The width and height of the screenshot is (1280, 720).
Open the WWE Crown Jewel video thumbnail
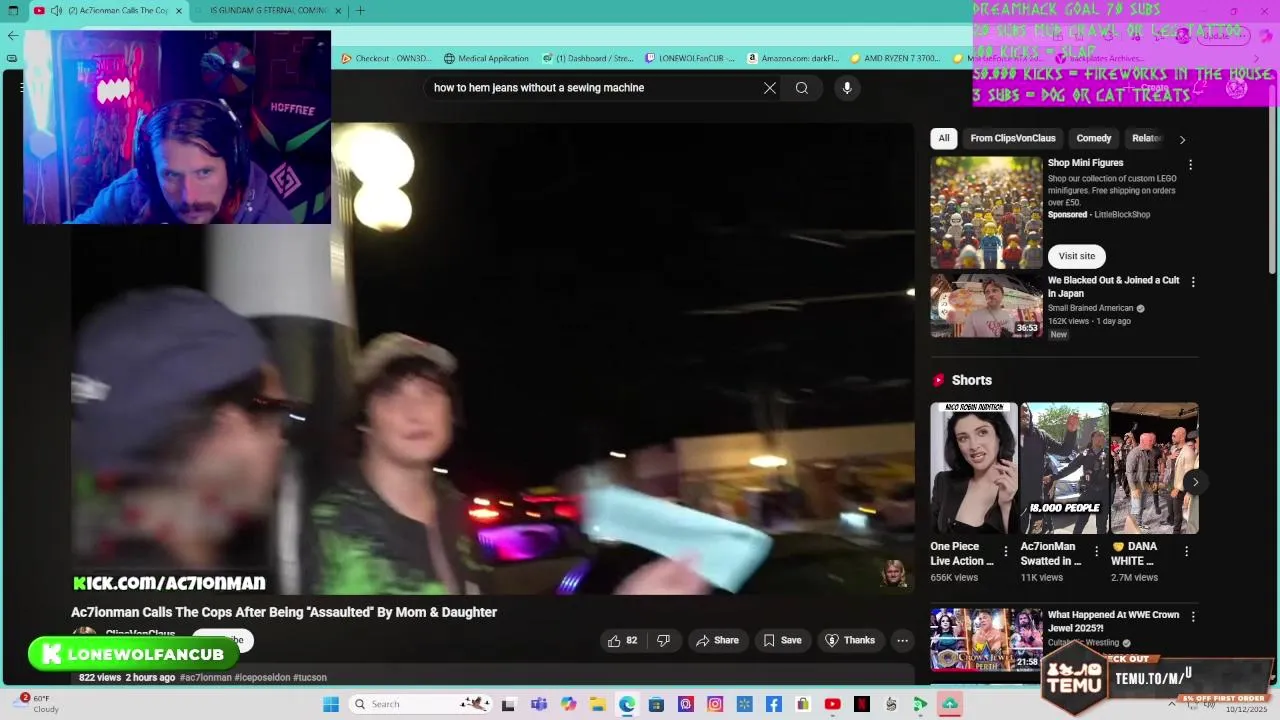(986, 640)
